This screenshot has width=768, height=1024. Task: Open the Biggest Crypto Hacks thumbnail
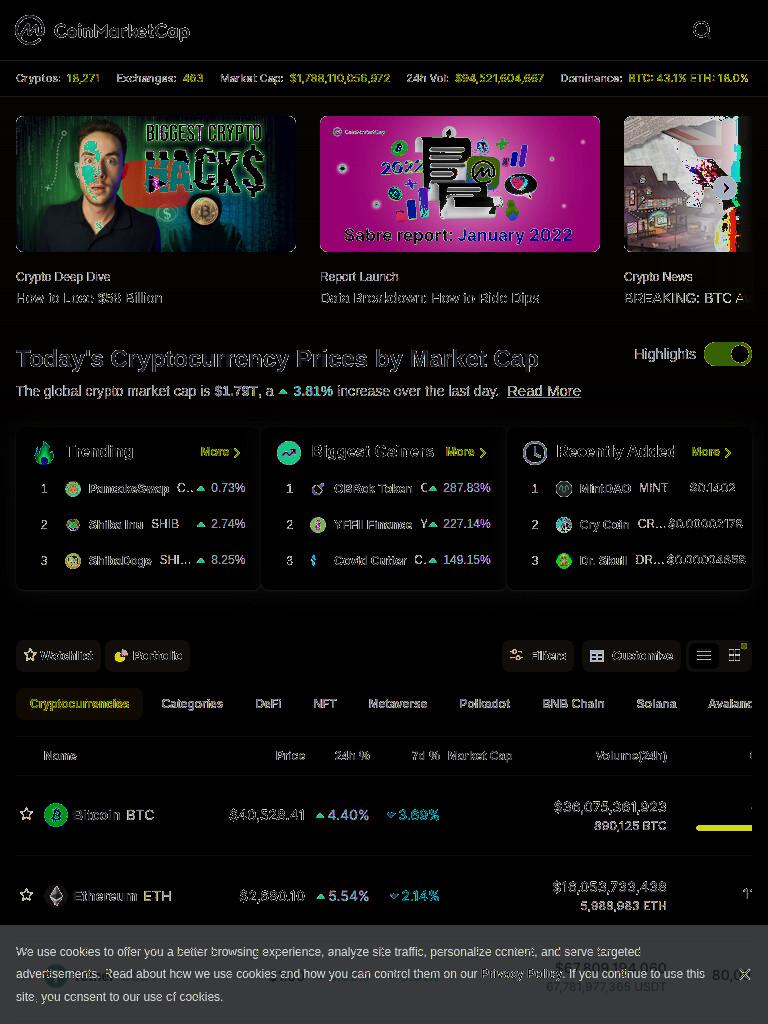156,184
